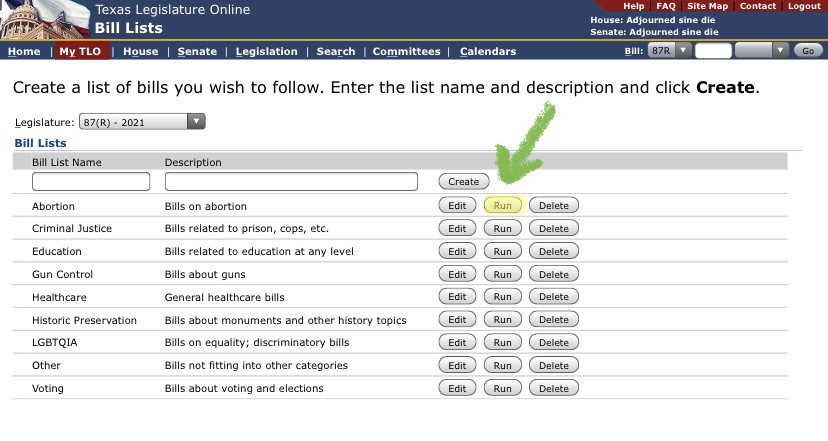
Task: Run the Gun Control bill list
Action: click(x=503, y=274)
